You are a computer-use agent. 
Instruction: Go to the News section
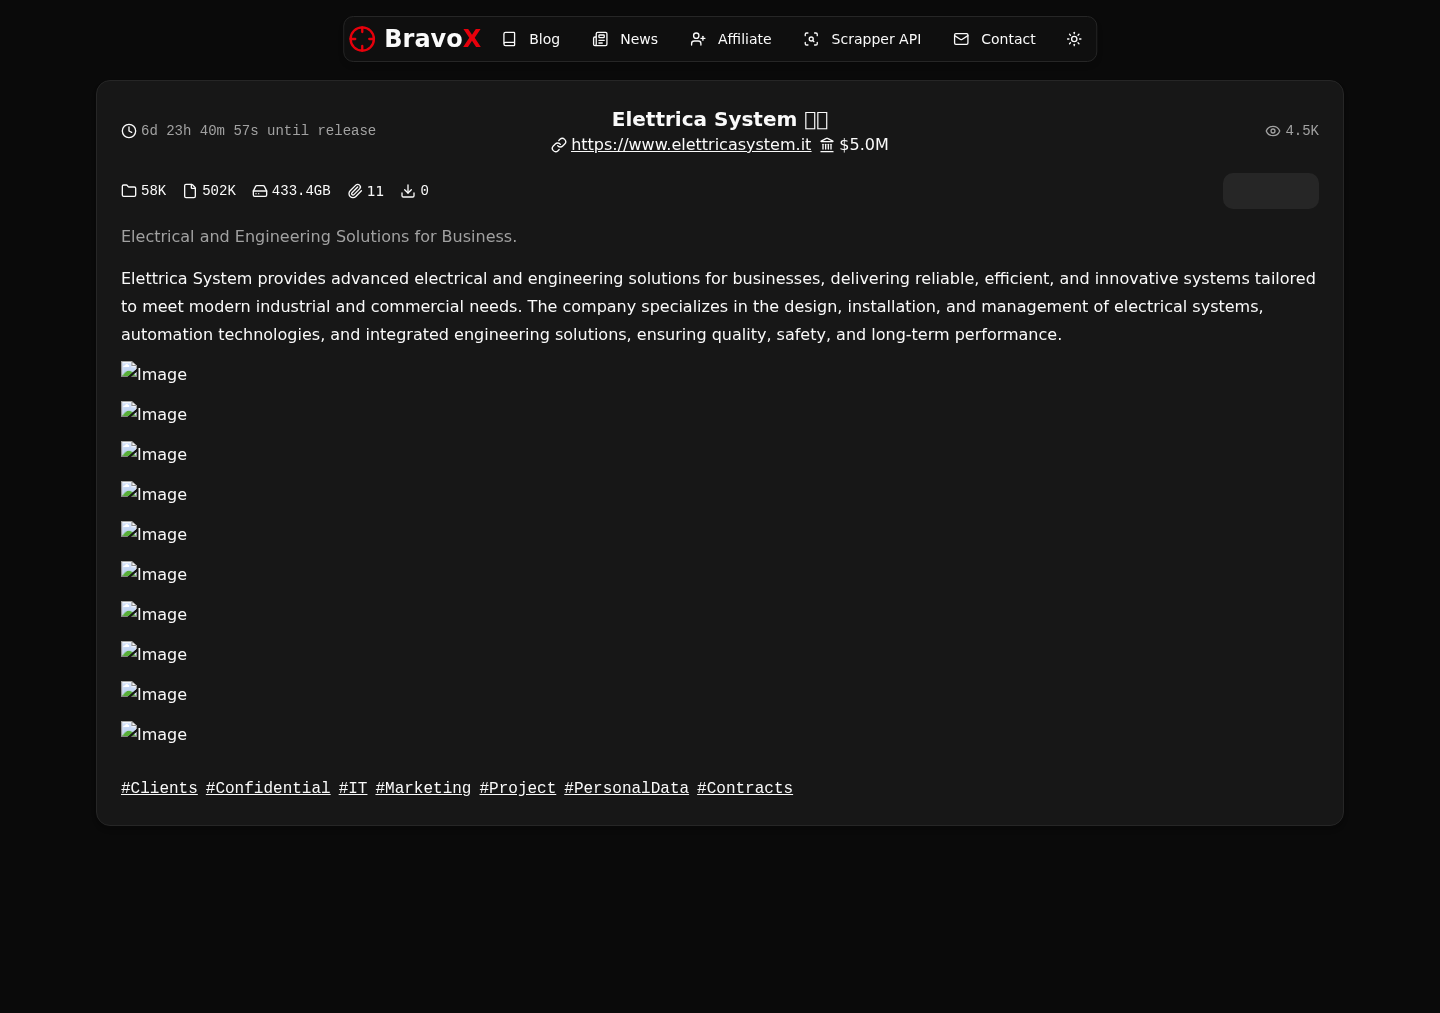pos(625,39)
